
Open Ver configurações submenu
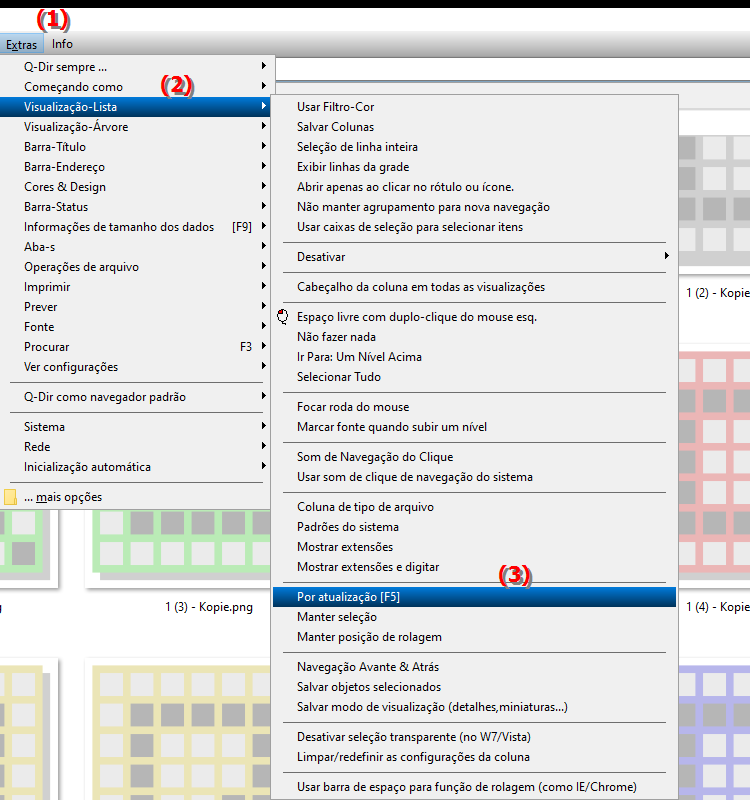(x=135, y=367)
